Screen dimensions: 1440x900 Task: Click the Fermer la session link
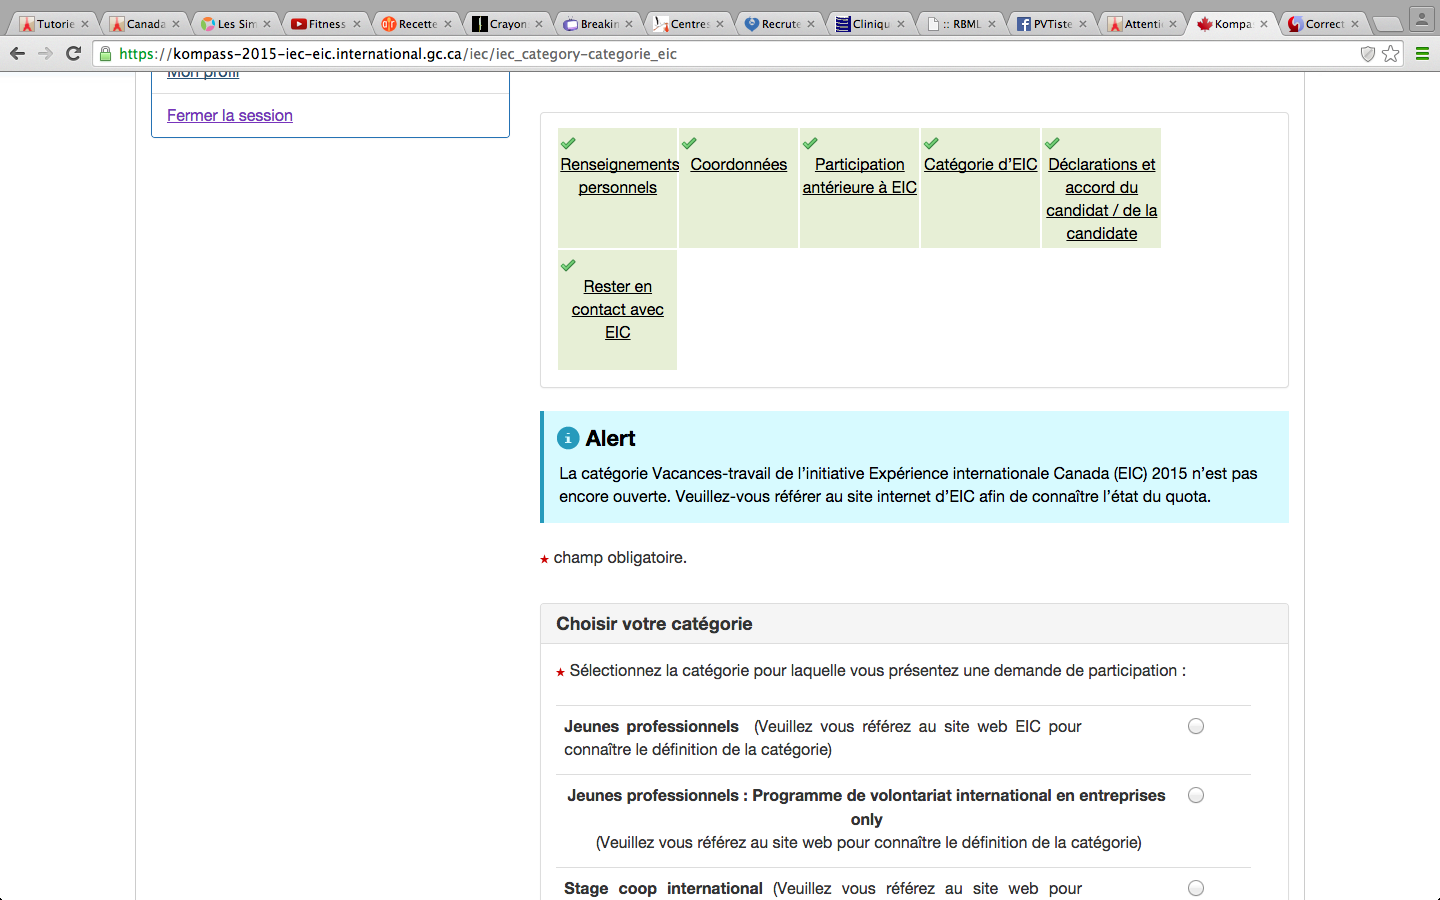230,116
